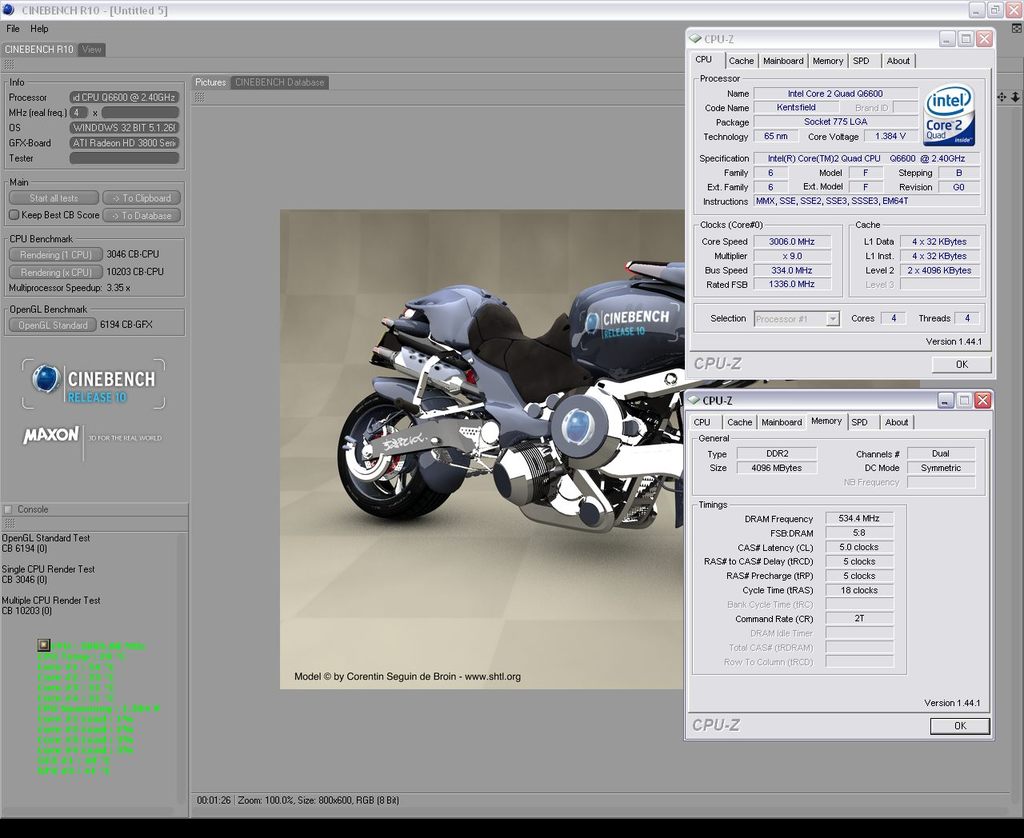Click the Core Speed value 3006.0 MHz
1024x838 pixels.
[792, 242]
